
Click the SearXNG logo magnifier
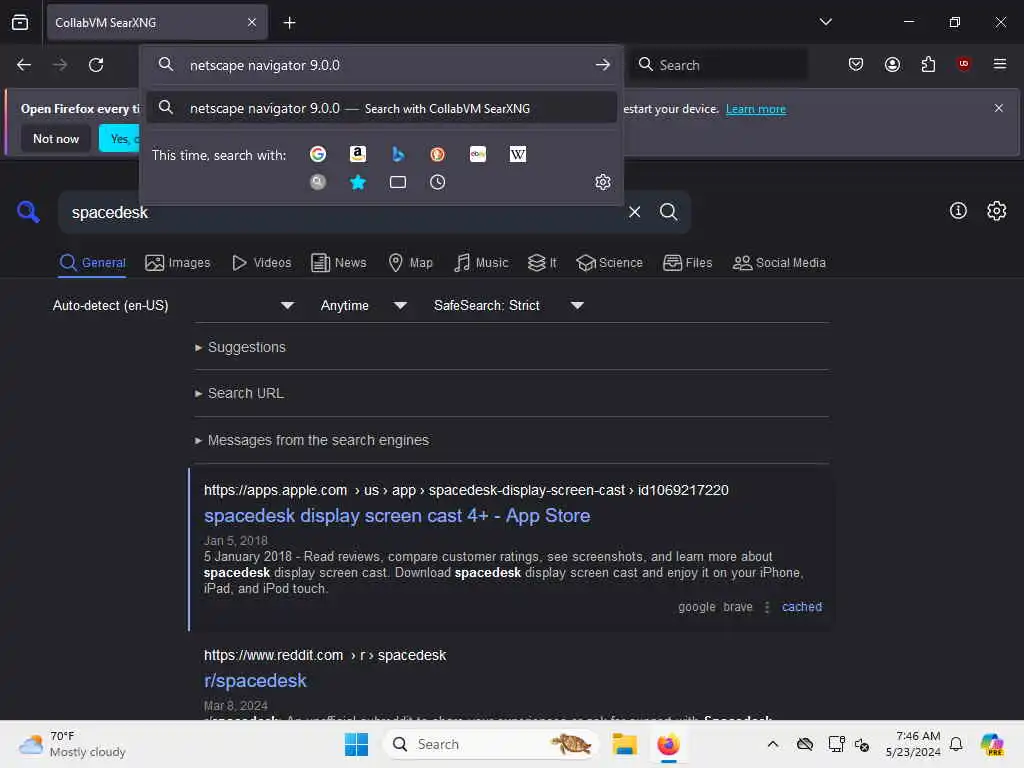tap(28, 212)
